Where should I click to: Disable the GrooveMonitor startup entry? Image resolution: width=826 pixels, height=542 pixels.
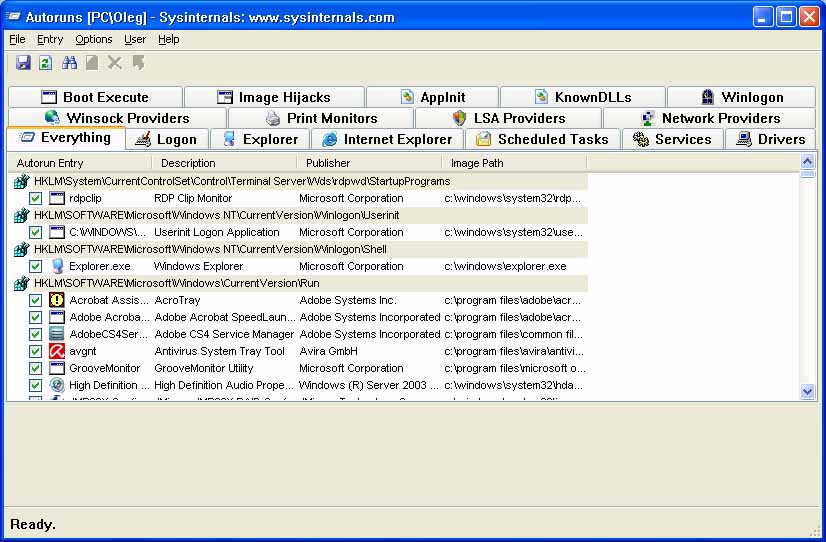(x=36, y=368)
